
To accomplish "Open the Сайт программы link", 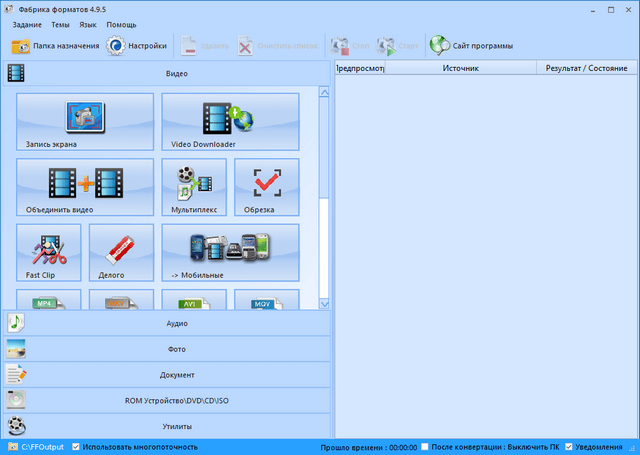I will click(472, 45).
